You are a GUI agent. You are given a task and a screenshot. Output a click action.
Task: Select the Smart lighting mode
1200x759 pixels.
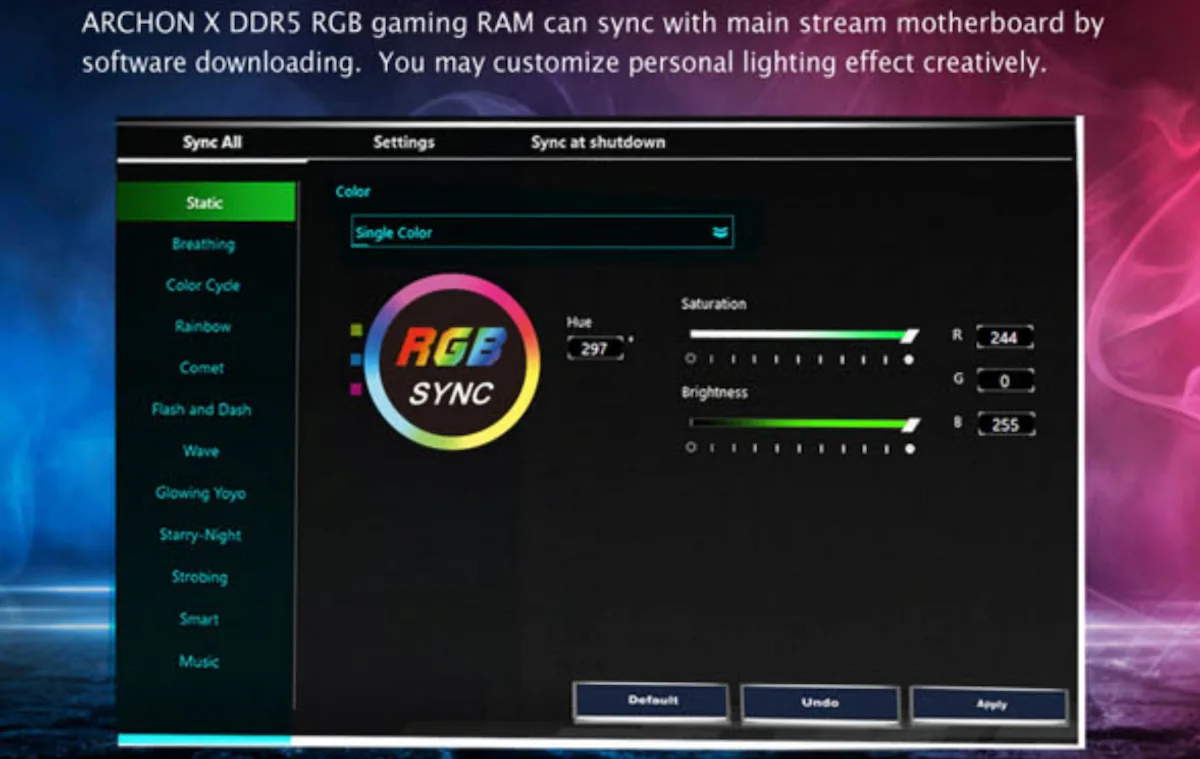point(199,619)
